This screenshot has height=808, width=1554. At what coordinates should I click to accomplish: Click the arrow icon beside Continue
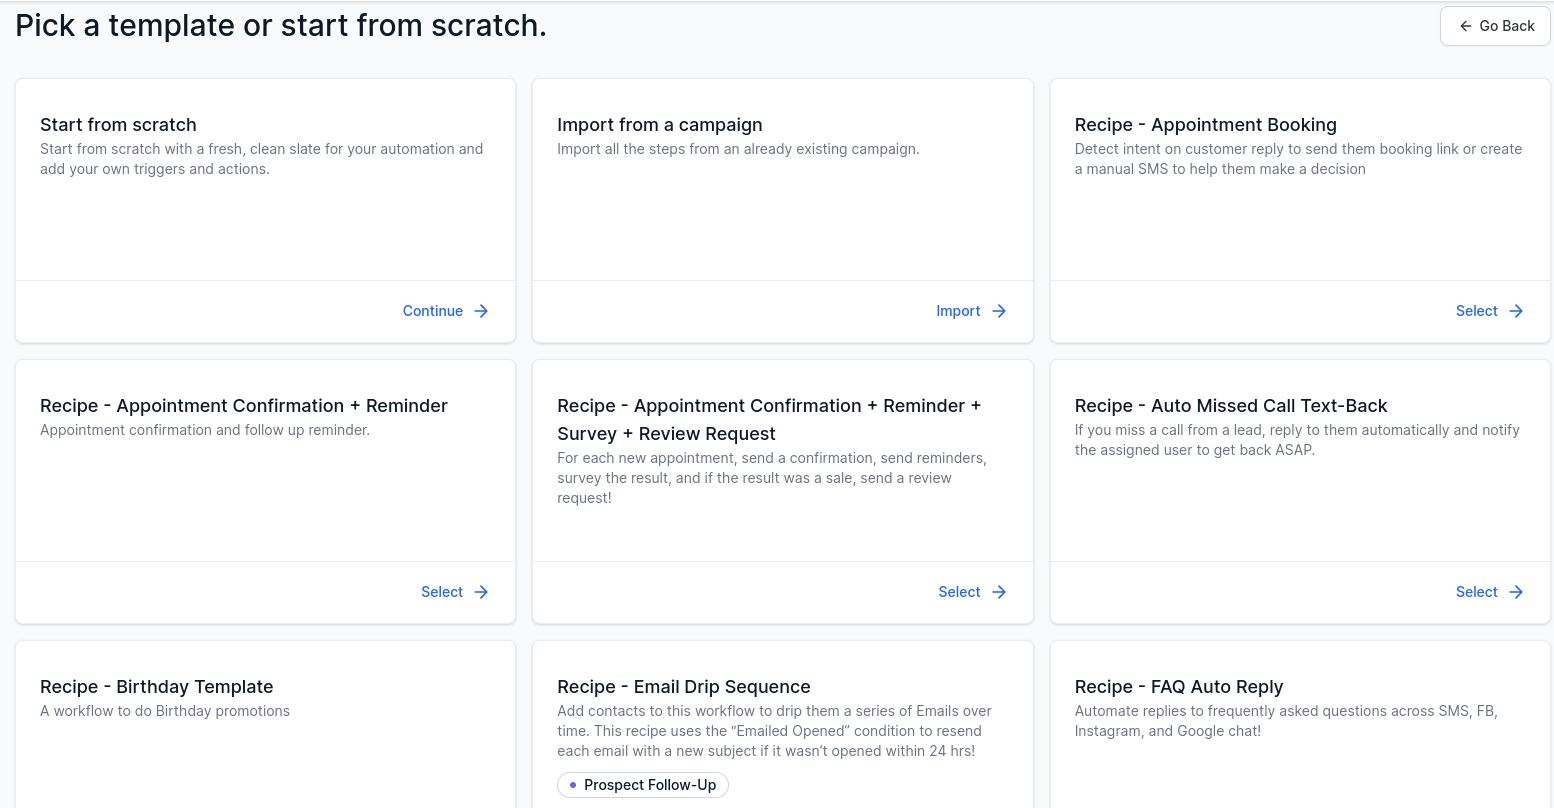tap(481, 311)
